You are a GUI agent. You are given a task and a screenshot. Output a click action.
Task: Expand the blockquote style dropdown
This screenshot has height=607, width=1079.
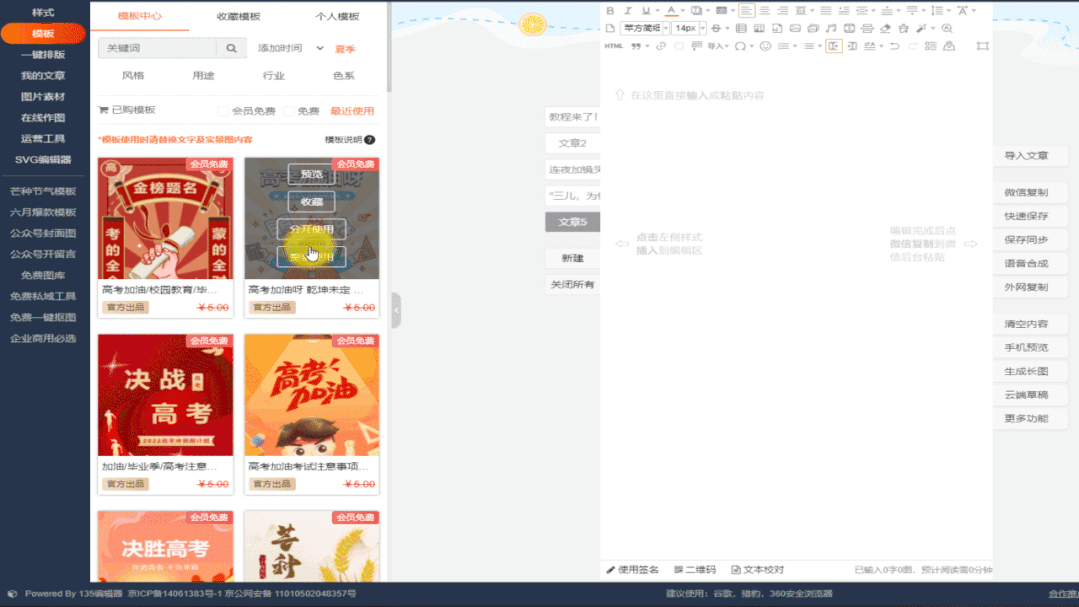coord(647,46)
